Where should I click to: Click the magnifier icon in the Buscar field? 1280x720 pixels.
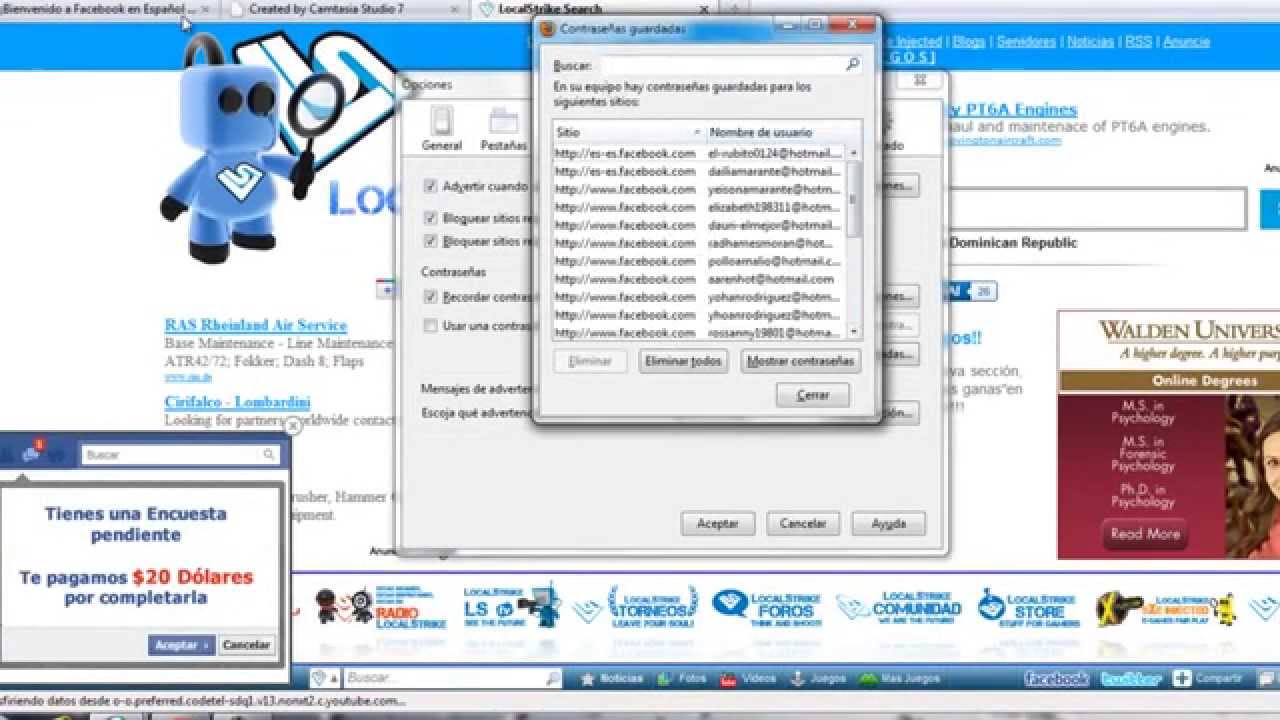point(852,64)
